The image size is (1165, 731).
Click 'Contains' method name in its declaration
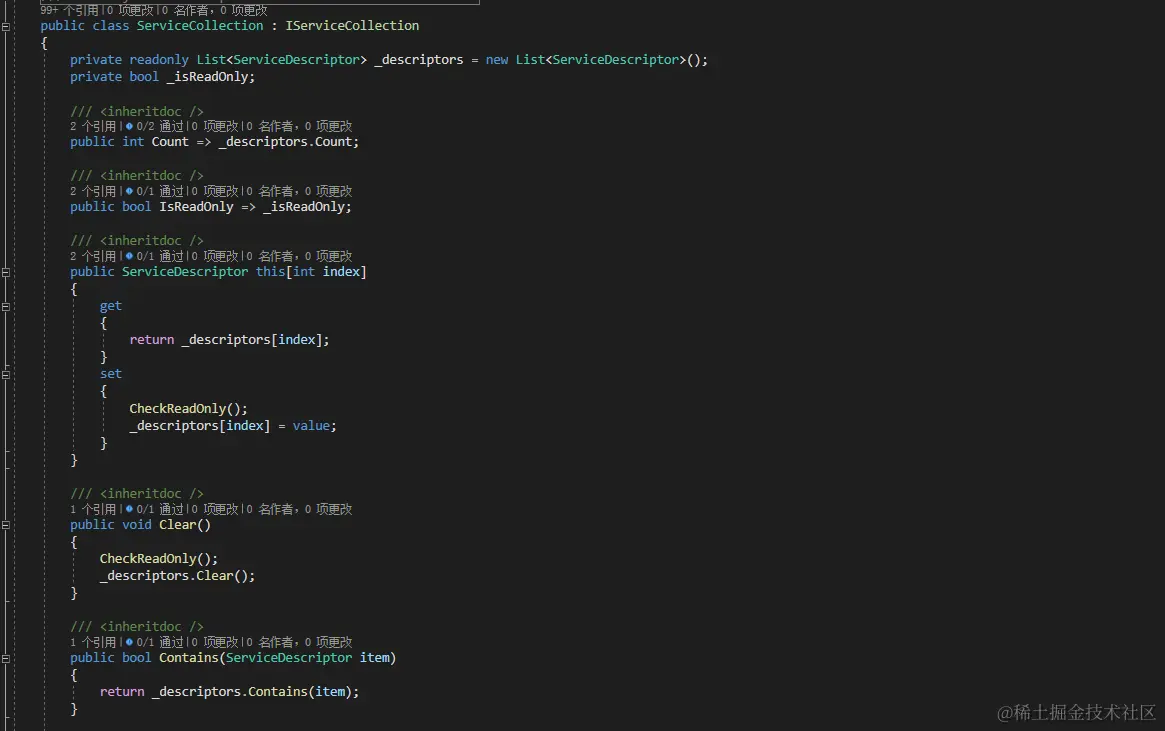(x=189, y=657)
